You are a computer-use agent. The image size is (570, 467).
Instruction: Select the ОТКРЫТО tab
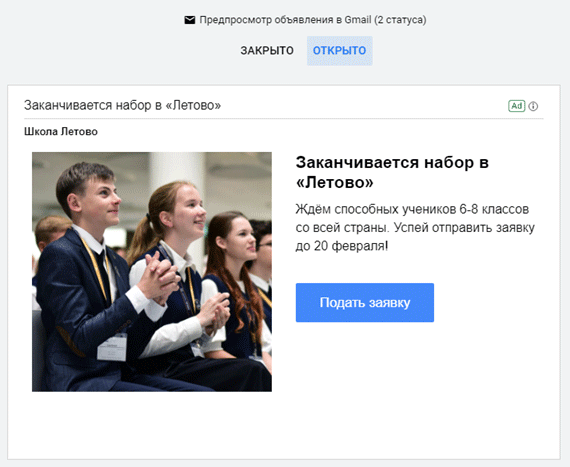340,51
